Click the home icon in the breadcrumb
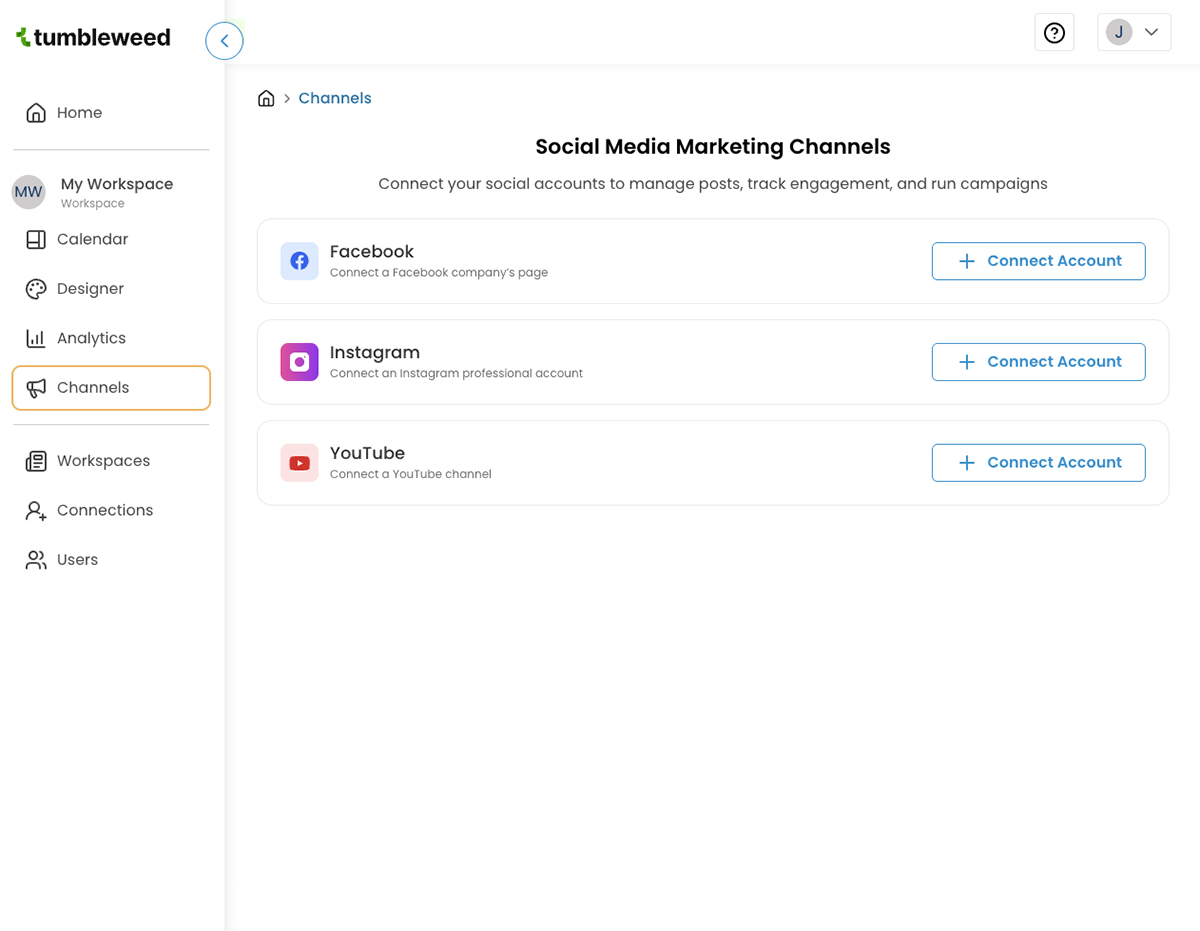Image resolution: width=1200 pixels, height=931 pixels. click(x=266, y=97)
